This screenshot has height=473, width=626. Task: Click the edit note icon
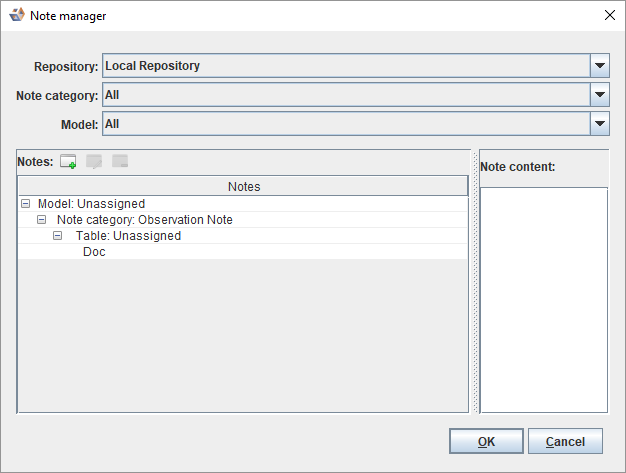(x=94, y=161)
